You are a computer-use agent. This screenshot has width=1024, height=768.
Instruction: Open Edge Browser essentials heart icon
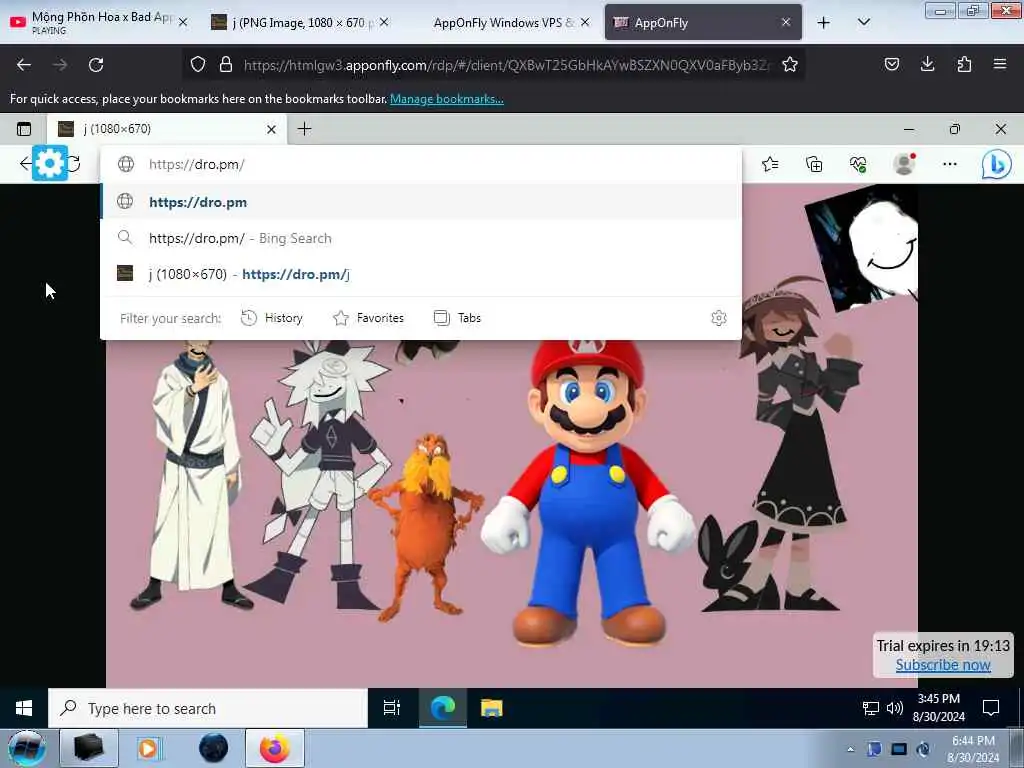point(858,164)
